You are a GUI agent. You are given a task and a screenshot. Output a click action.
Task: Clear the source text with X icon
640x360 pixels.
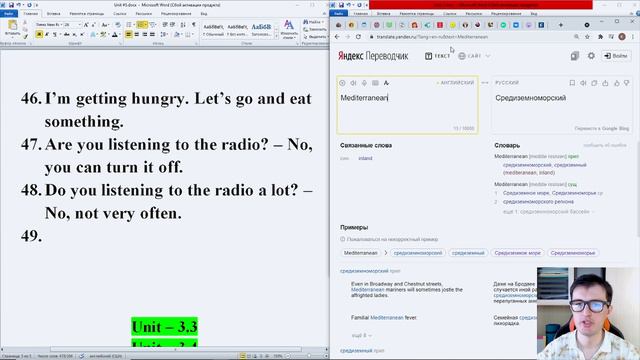[342, 83]
